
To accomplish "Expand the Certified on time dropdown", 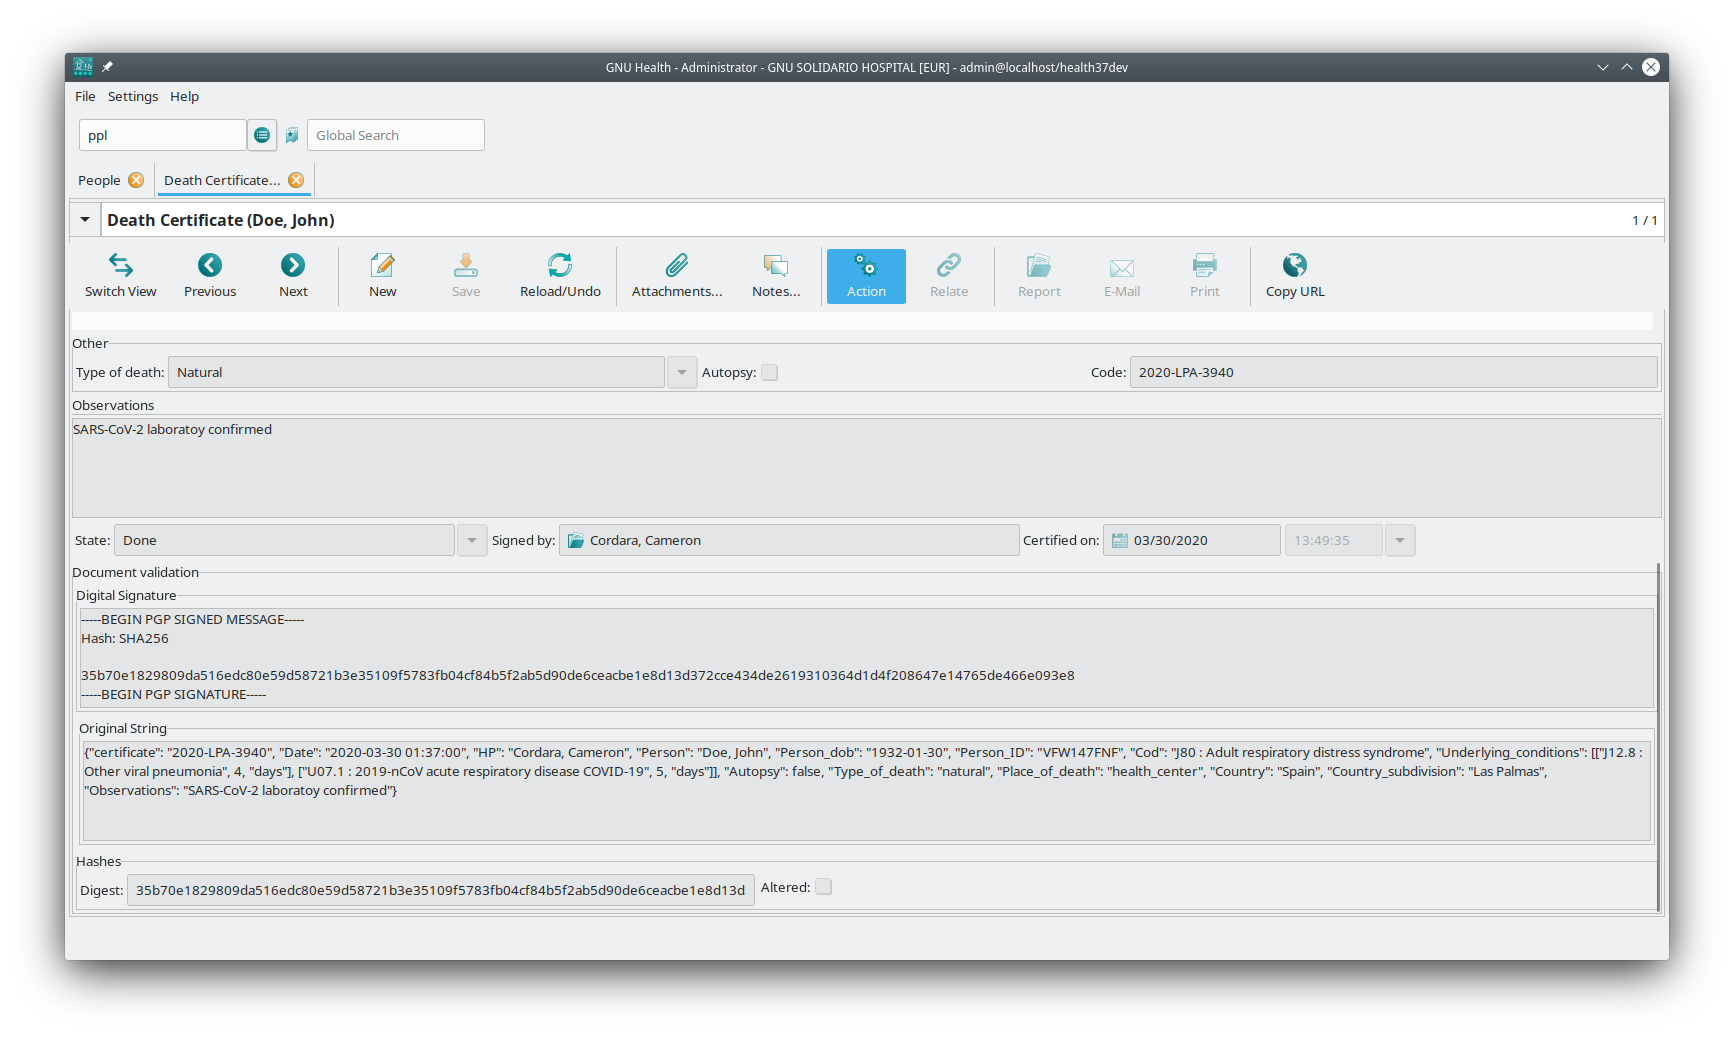I will point(1400,541).
